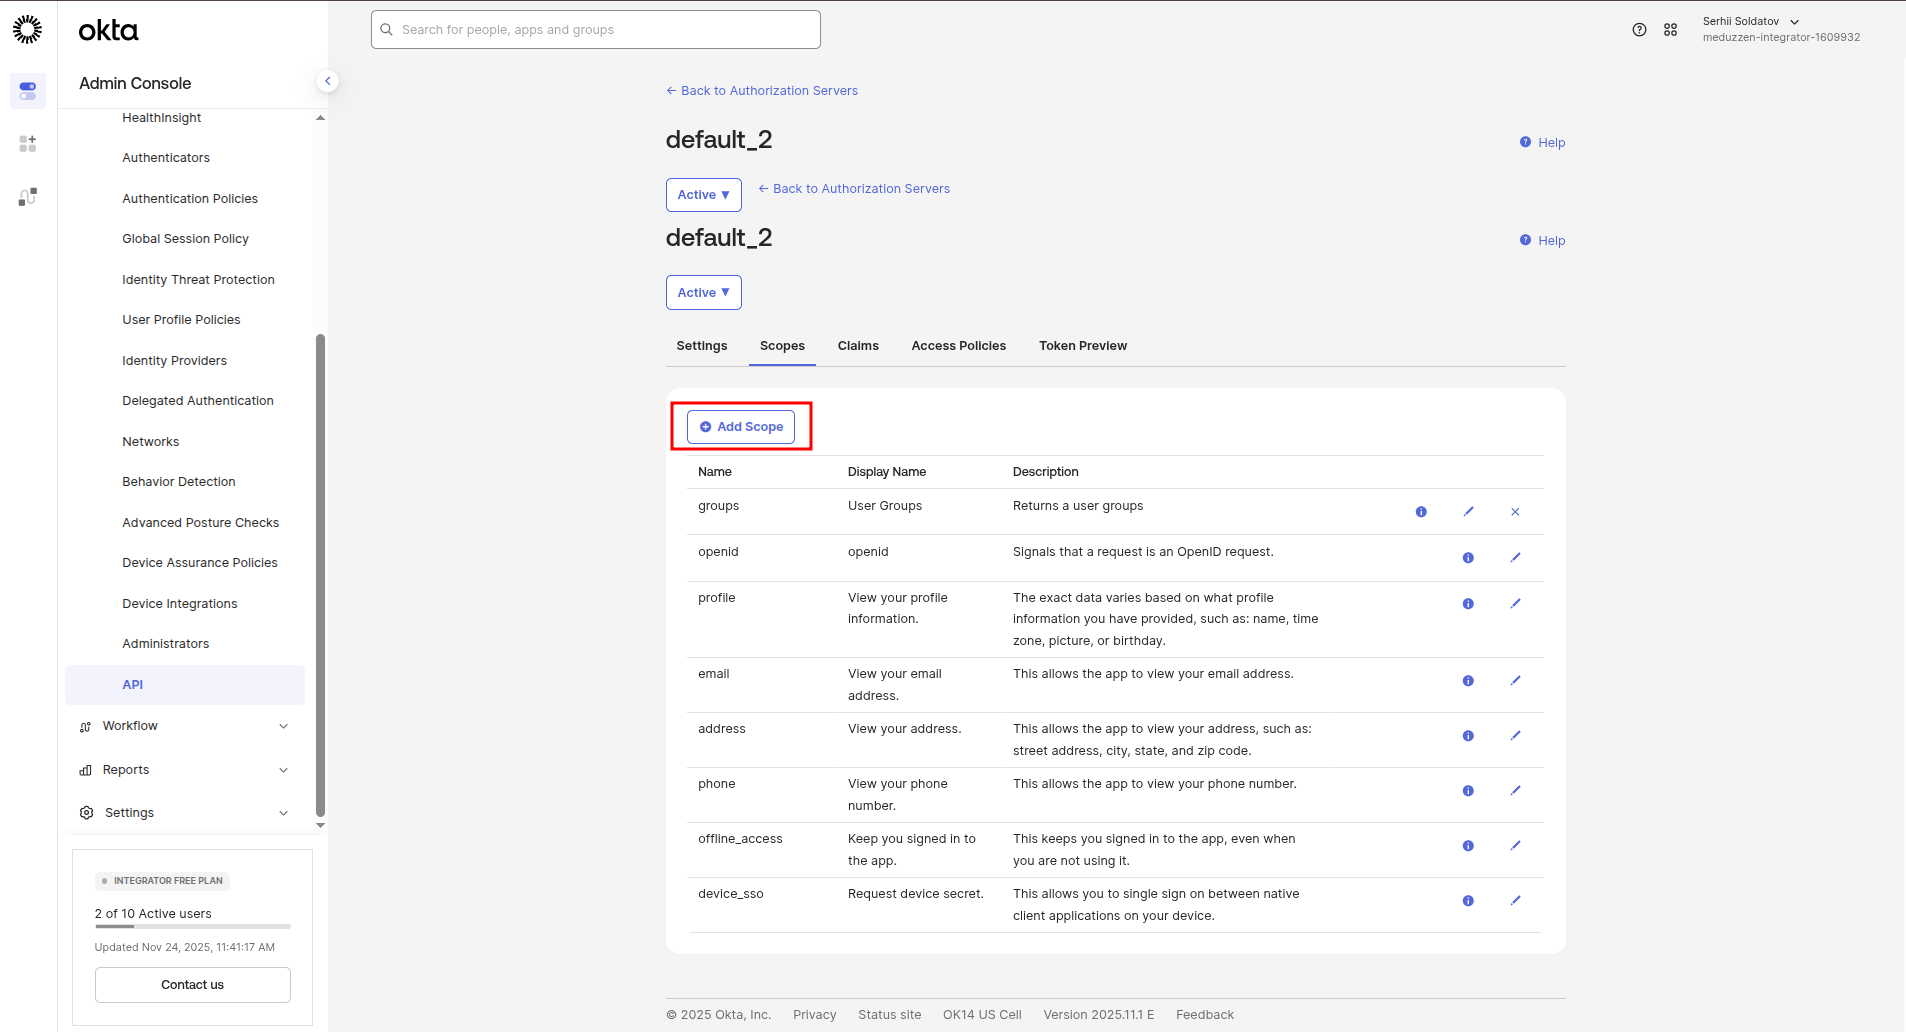Edit the device_sso scope
Screen dimensions: 1906x1032
[x=1515, y=901]
